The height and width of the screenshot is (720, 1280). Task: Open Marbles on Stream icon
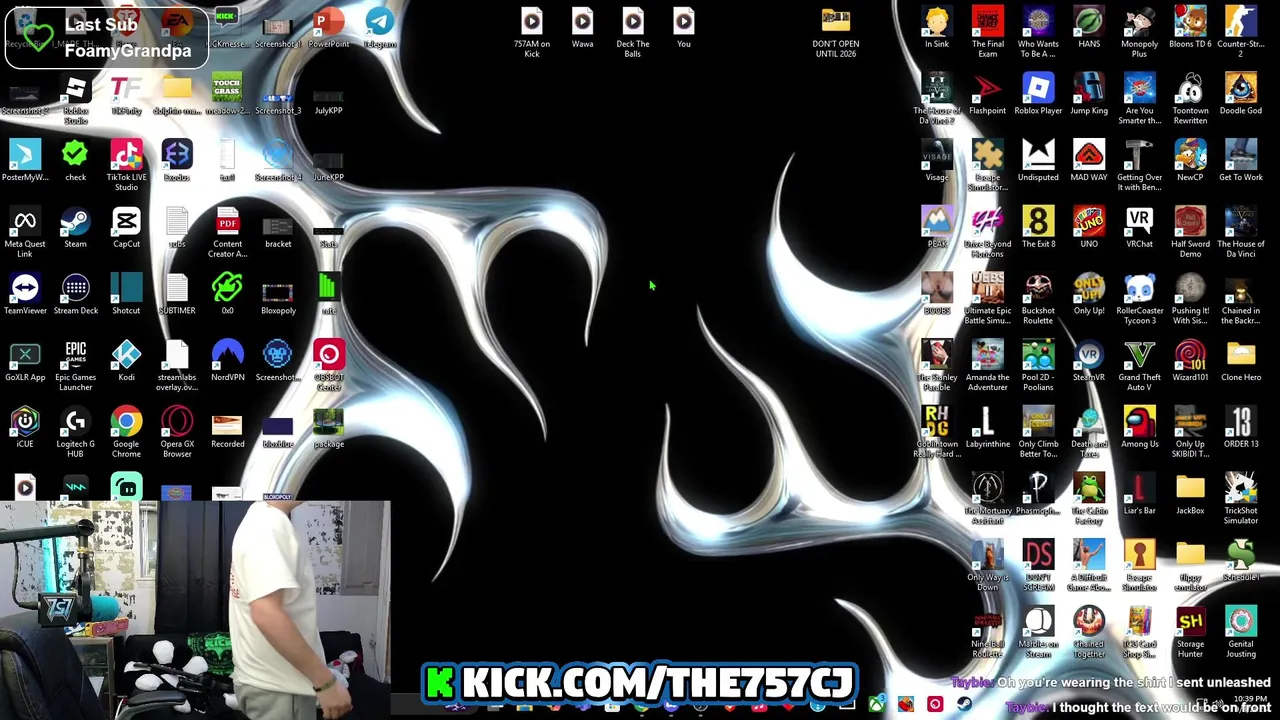[1038, 633]
